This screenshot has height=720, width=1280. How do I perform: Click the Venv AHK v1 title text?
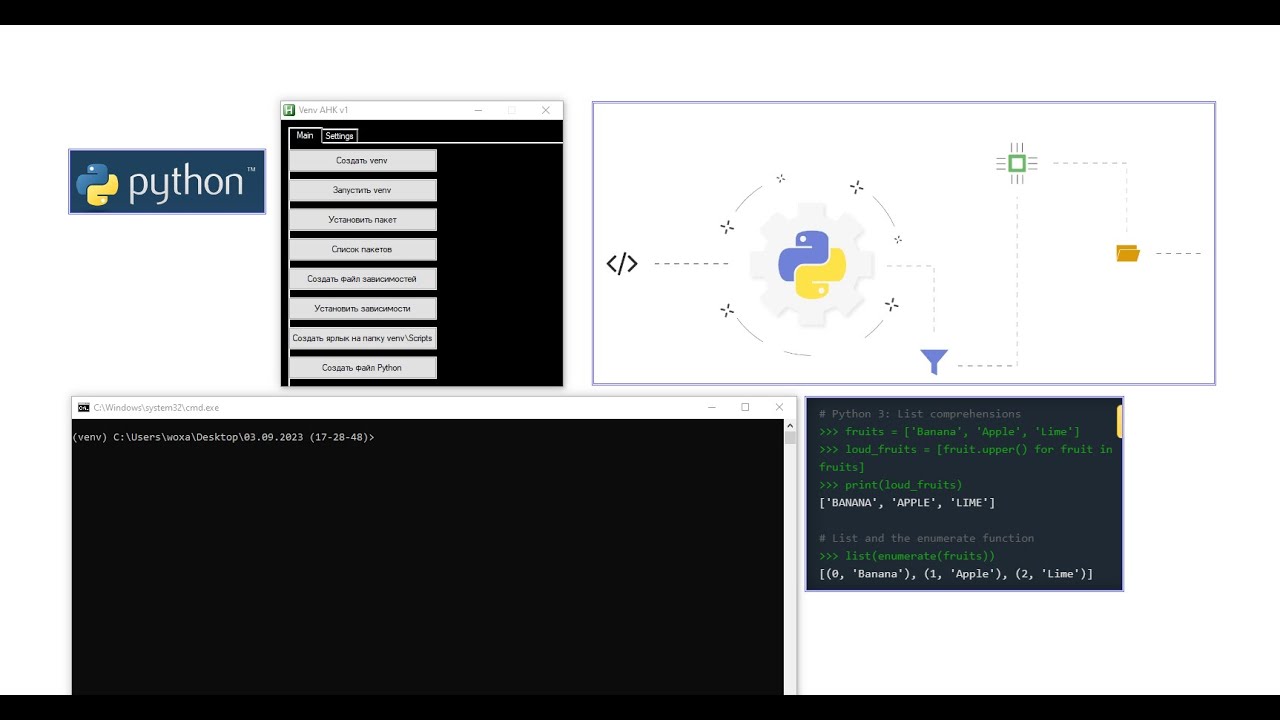[323, 110]
